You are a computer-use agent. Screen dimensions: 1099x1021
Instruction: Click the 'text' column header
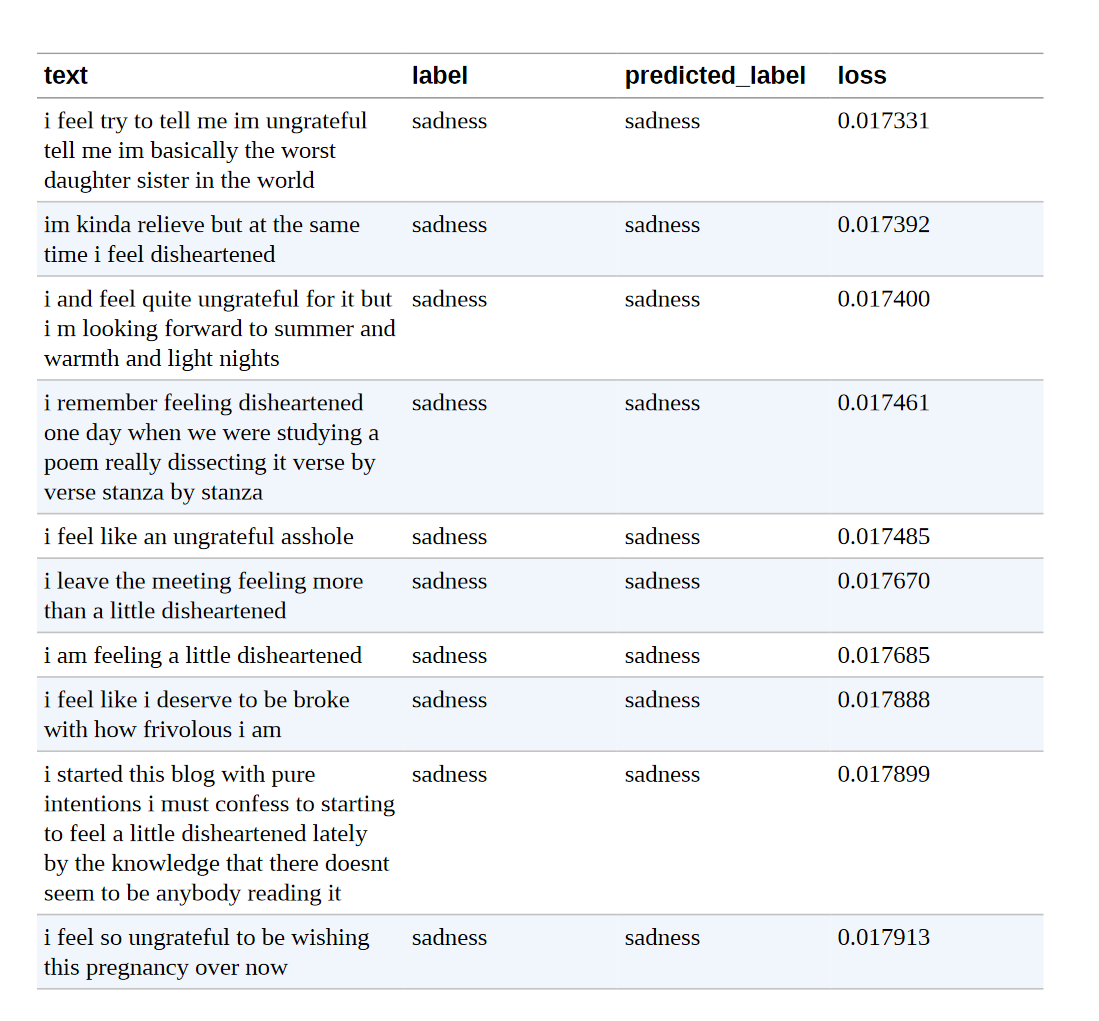65,76
